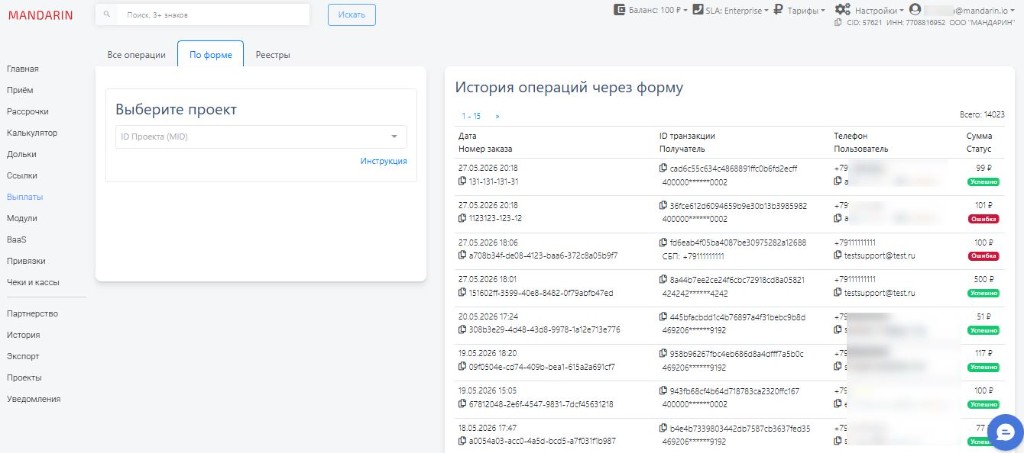Open Приём in the sidebar
The height and width of the screenshot is (453, 1024).
tap(20, 90)
